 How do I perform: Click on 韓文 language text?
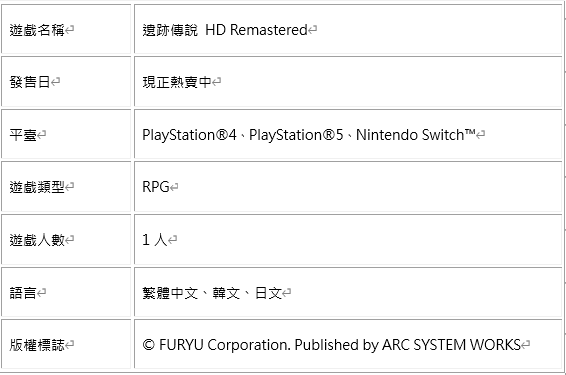coord(226,293)
